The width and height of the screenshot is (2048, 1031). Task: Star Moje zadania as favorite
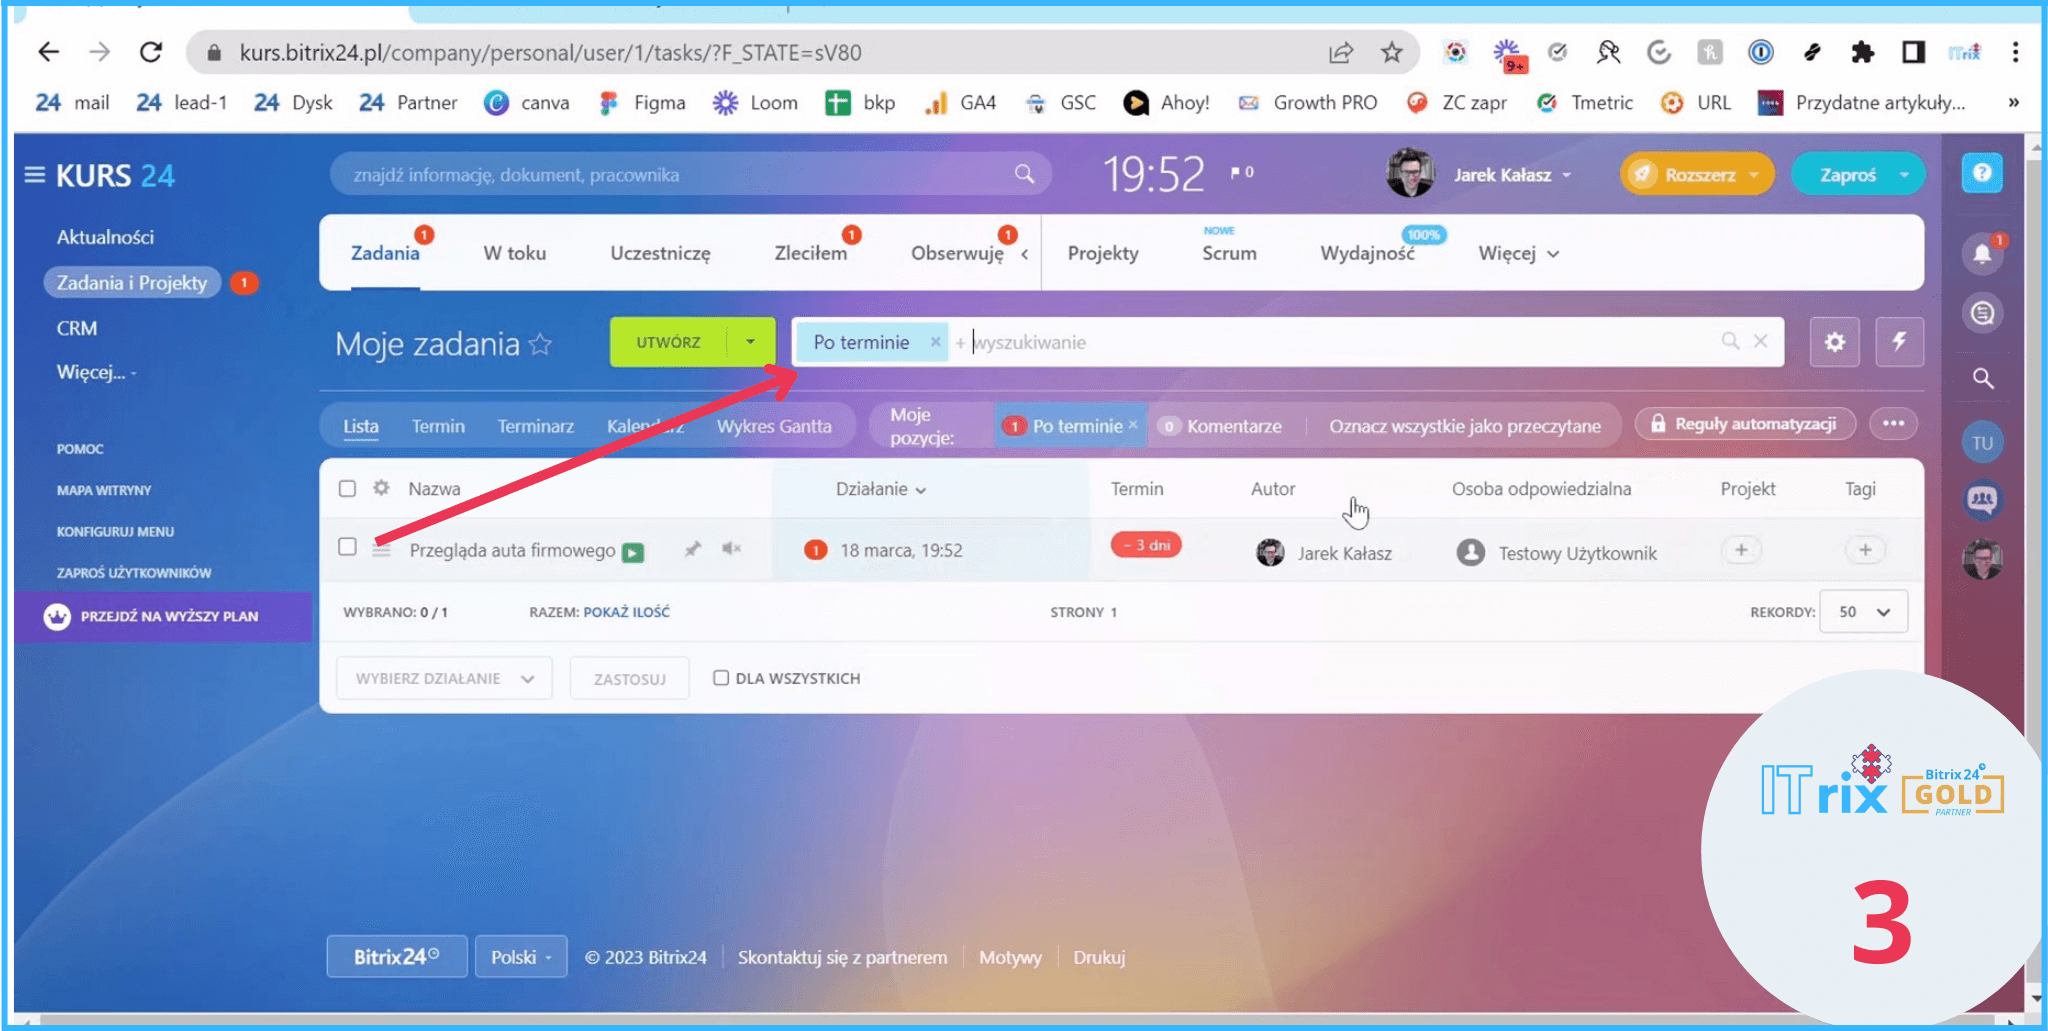click(540, 345)
